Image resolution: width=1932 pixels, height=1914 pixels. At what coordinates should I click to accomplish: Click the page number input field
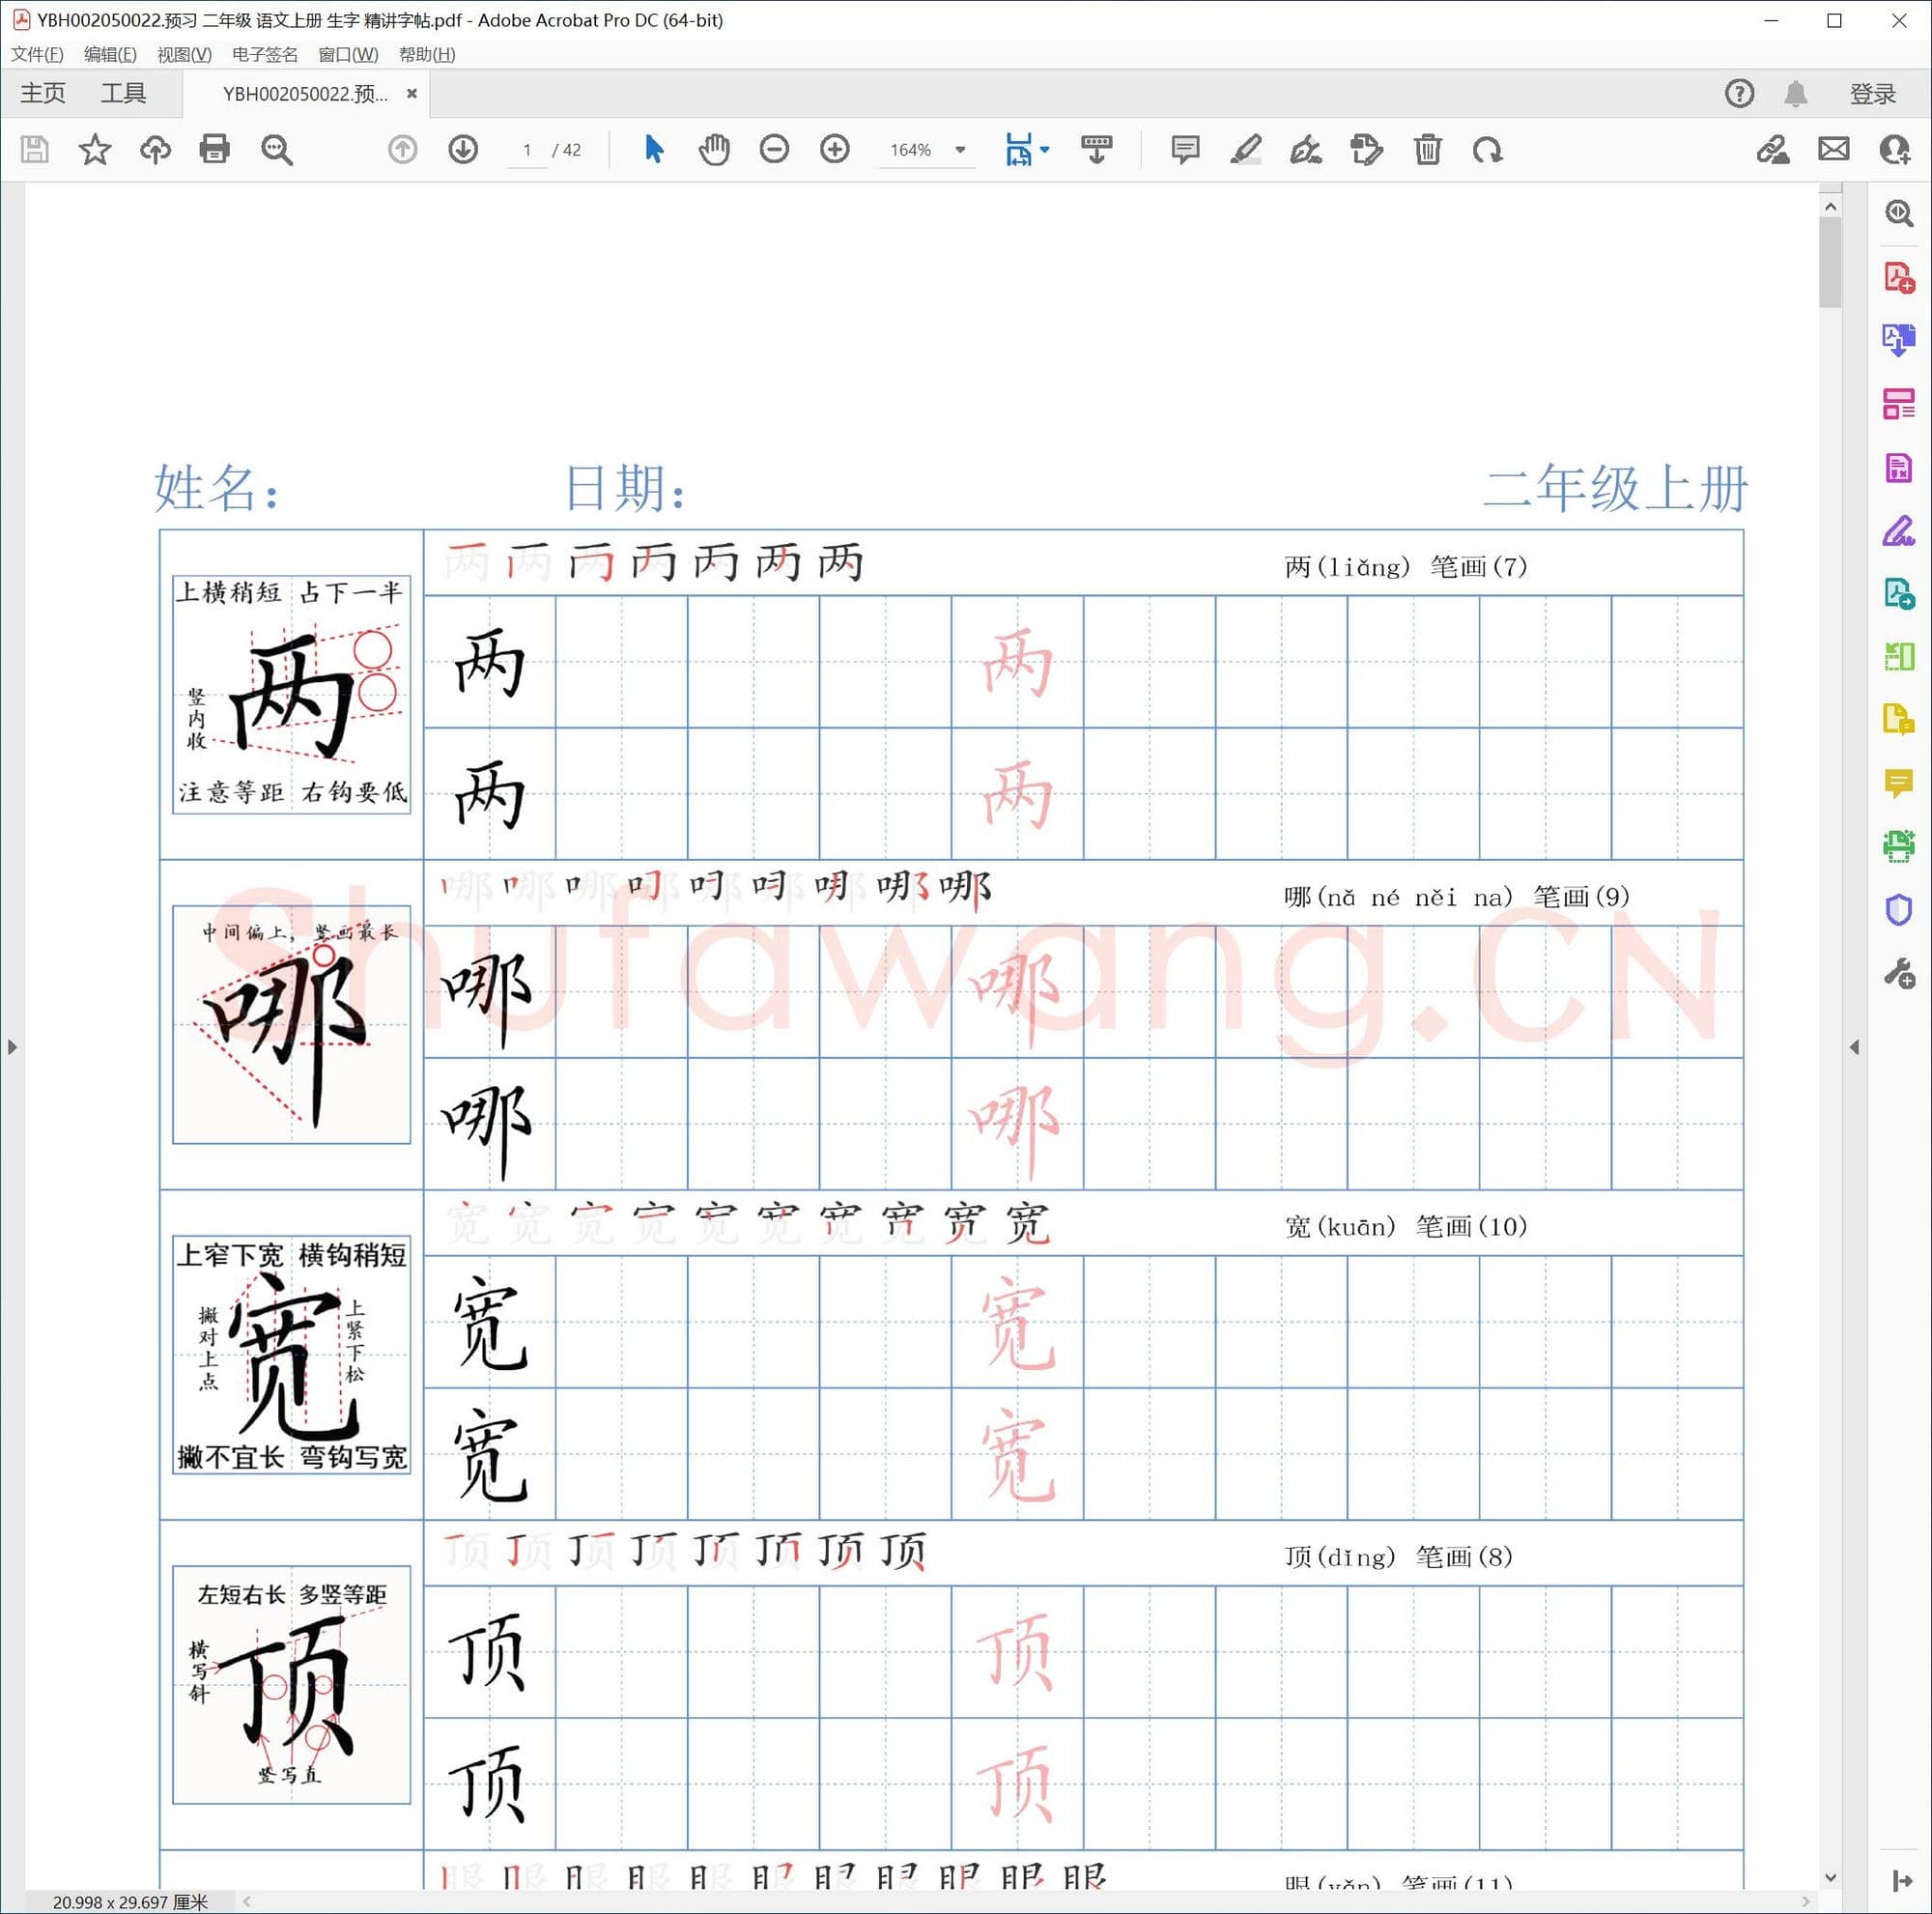coord(527,149)
